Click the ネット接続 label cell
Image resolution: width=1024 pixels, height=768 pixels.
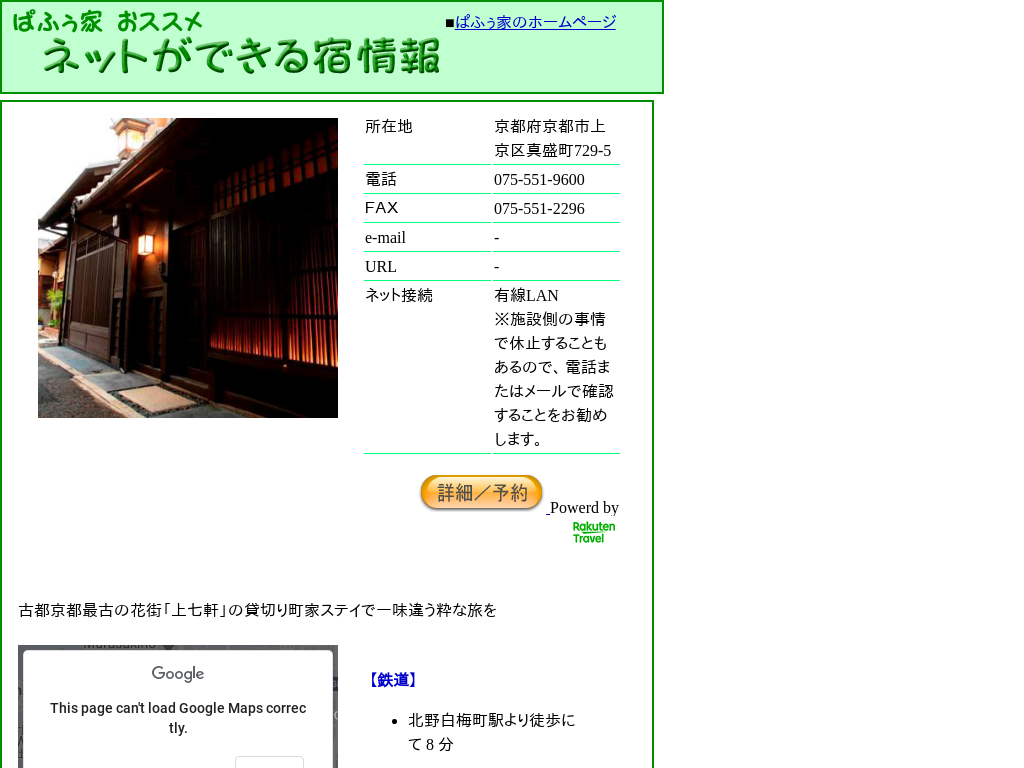[427, 367]
